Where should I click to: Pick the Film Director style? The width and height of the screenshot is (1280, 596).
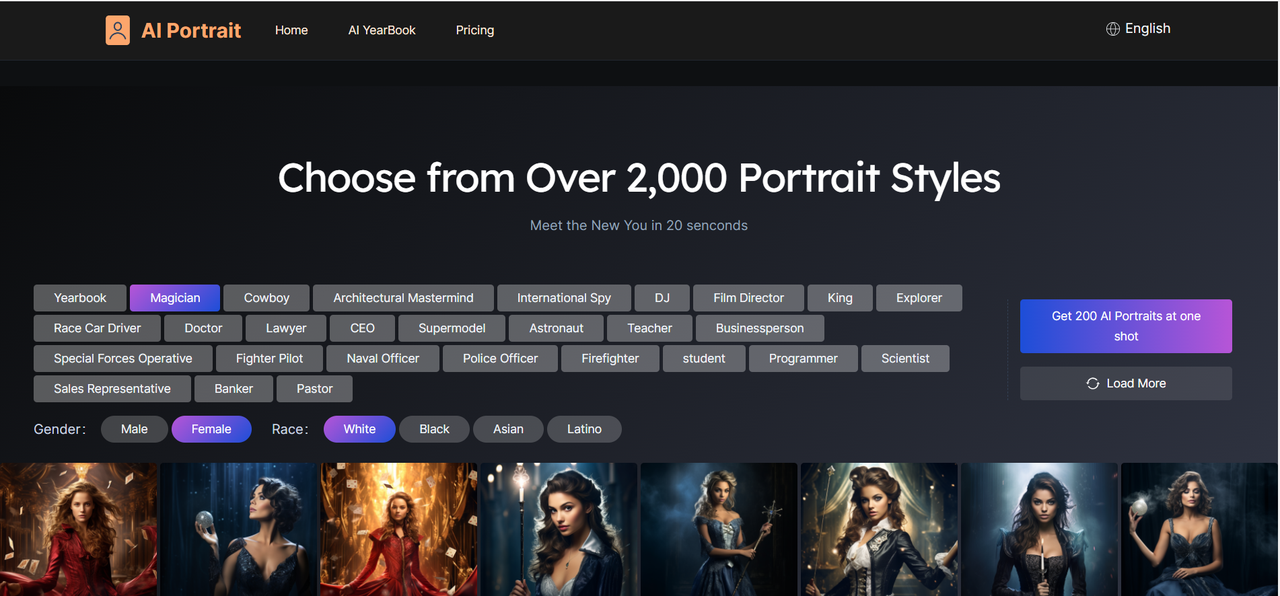[x=748, y=298]
